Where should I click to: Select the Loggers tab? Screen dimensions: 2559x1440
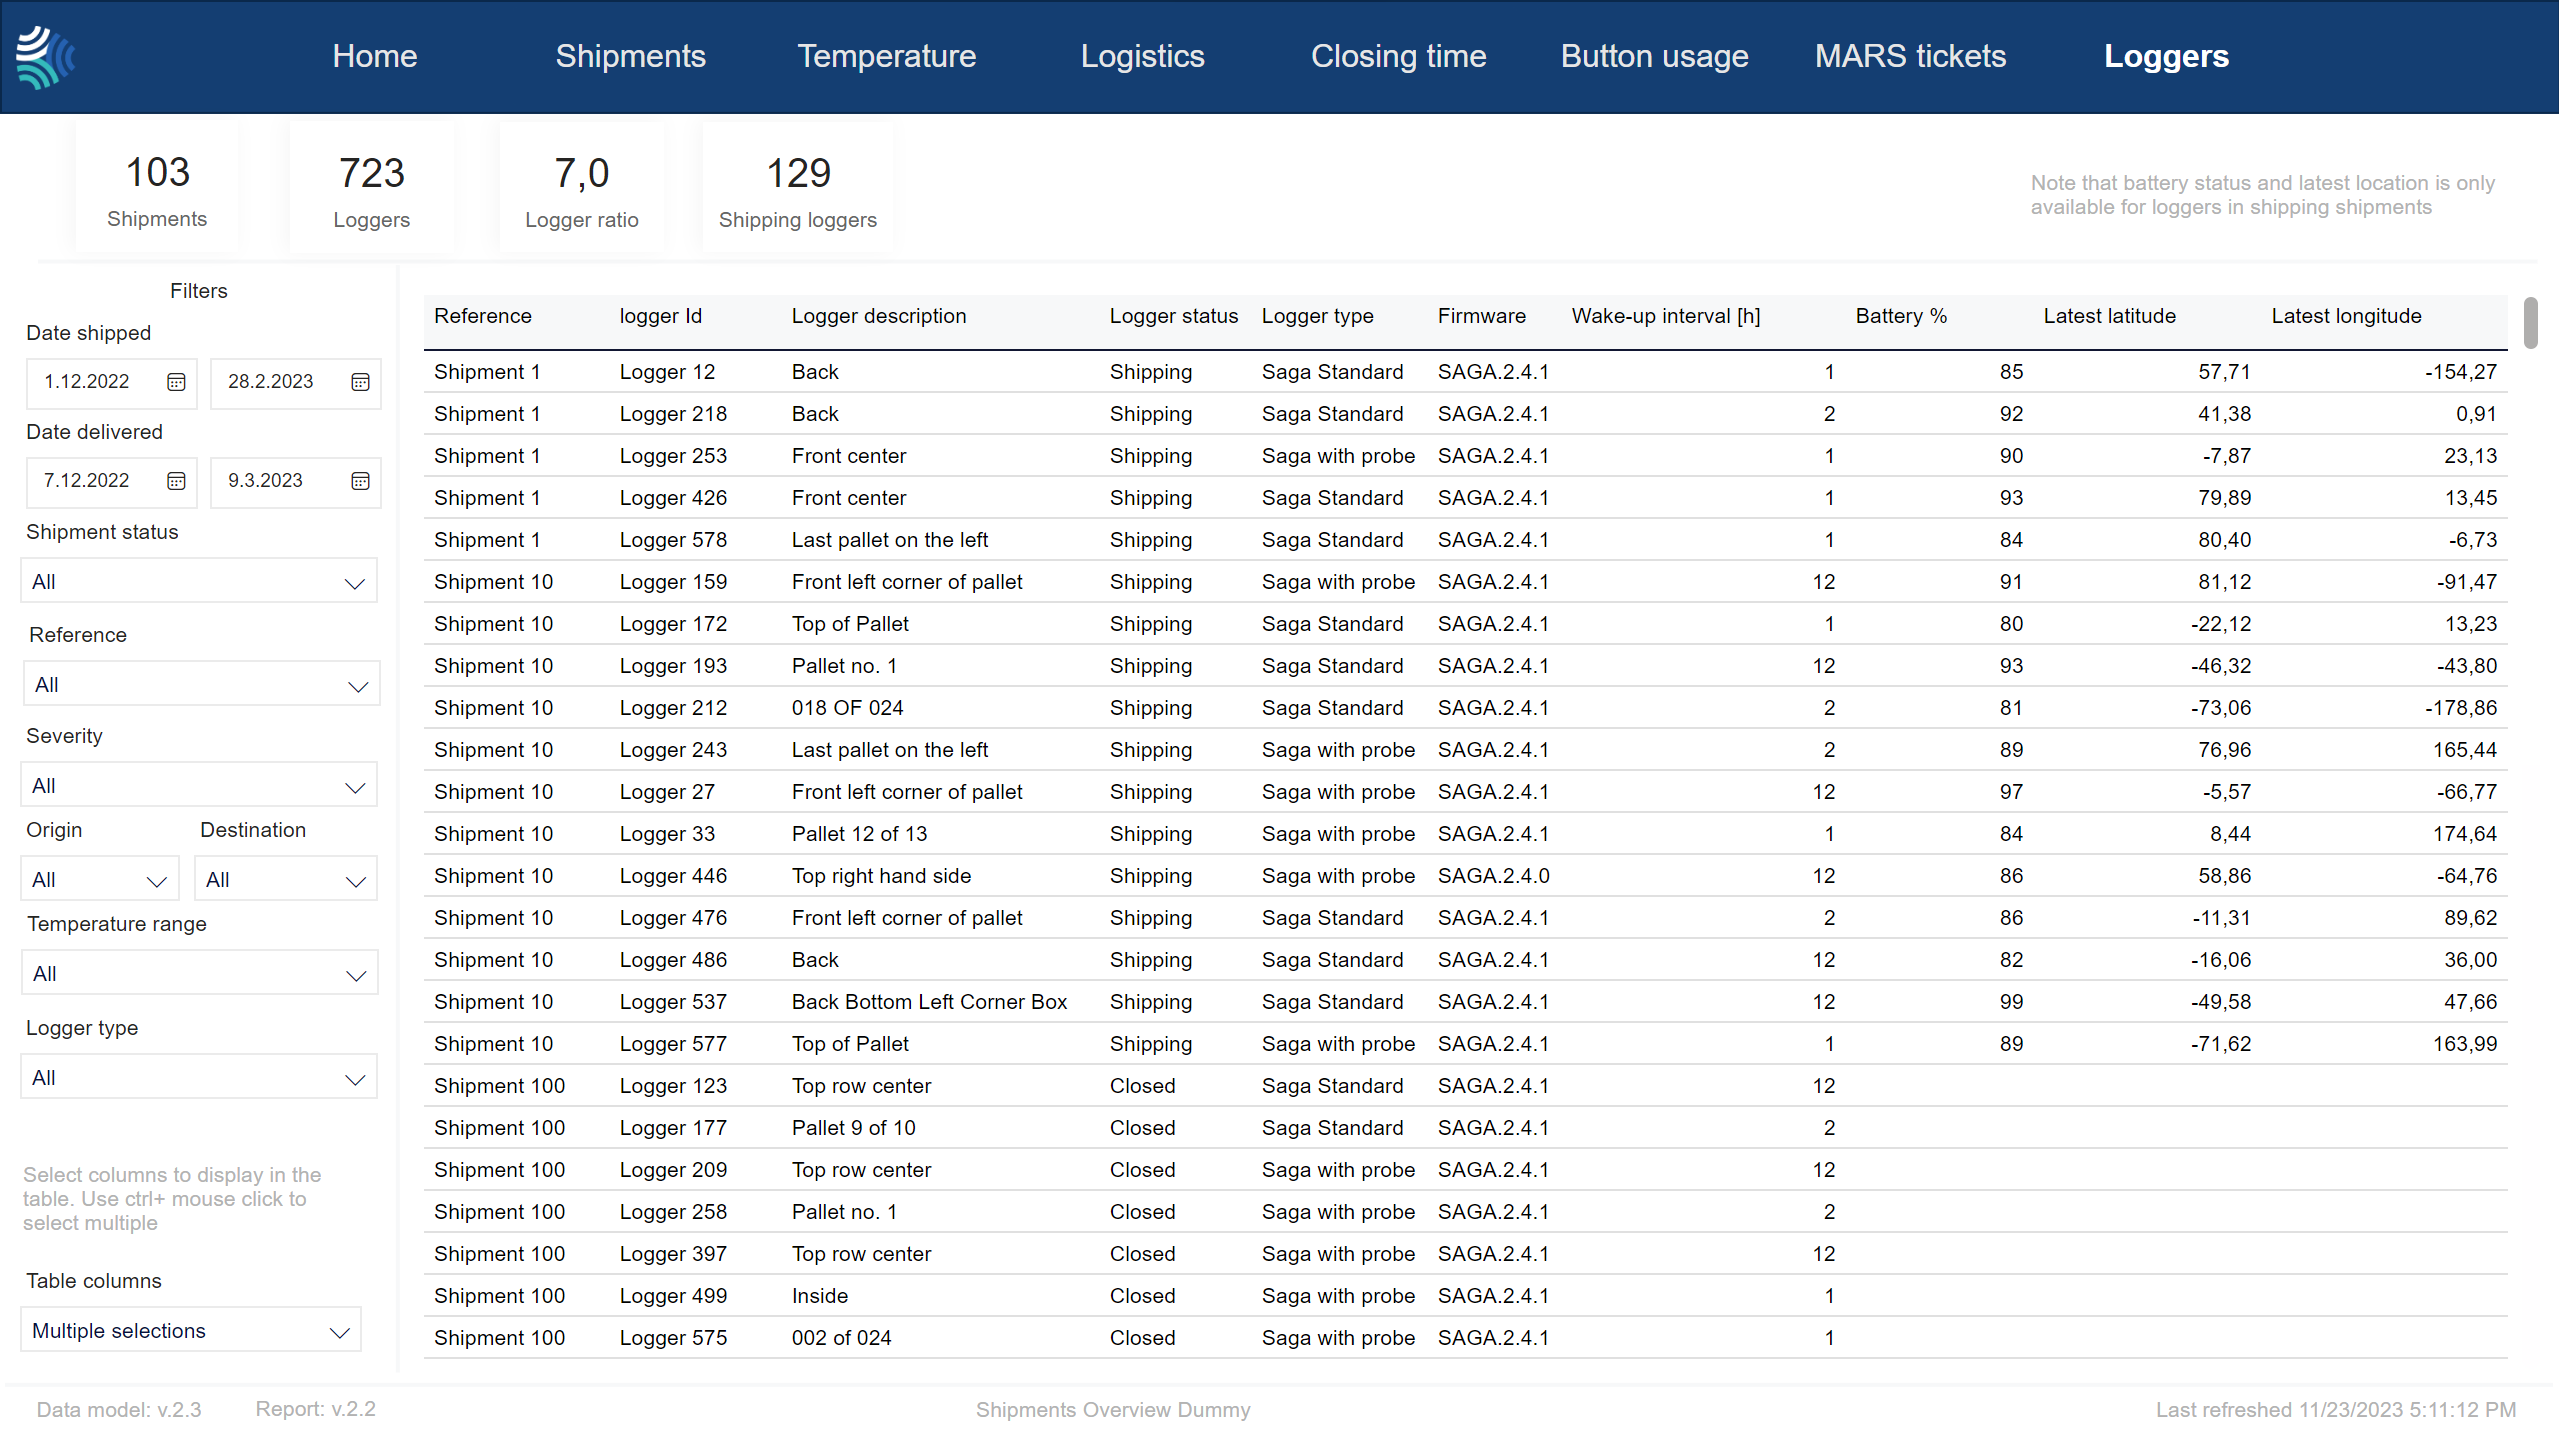pyautogui.click(x=2167, y=56)
